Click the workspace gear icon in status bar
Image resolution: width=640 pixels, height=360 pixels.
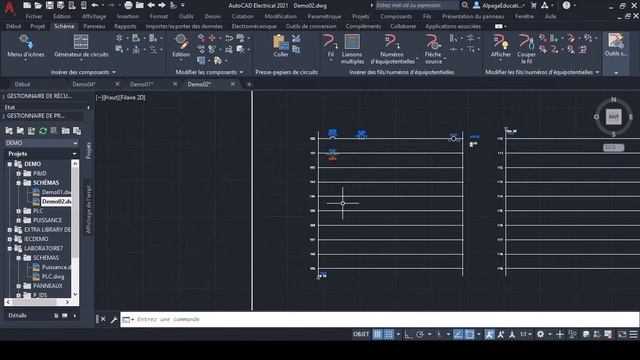[x=540, y=334]
